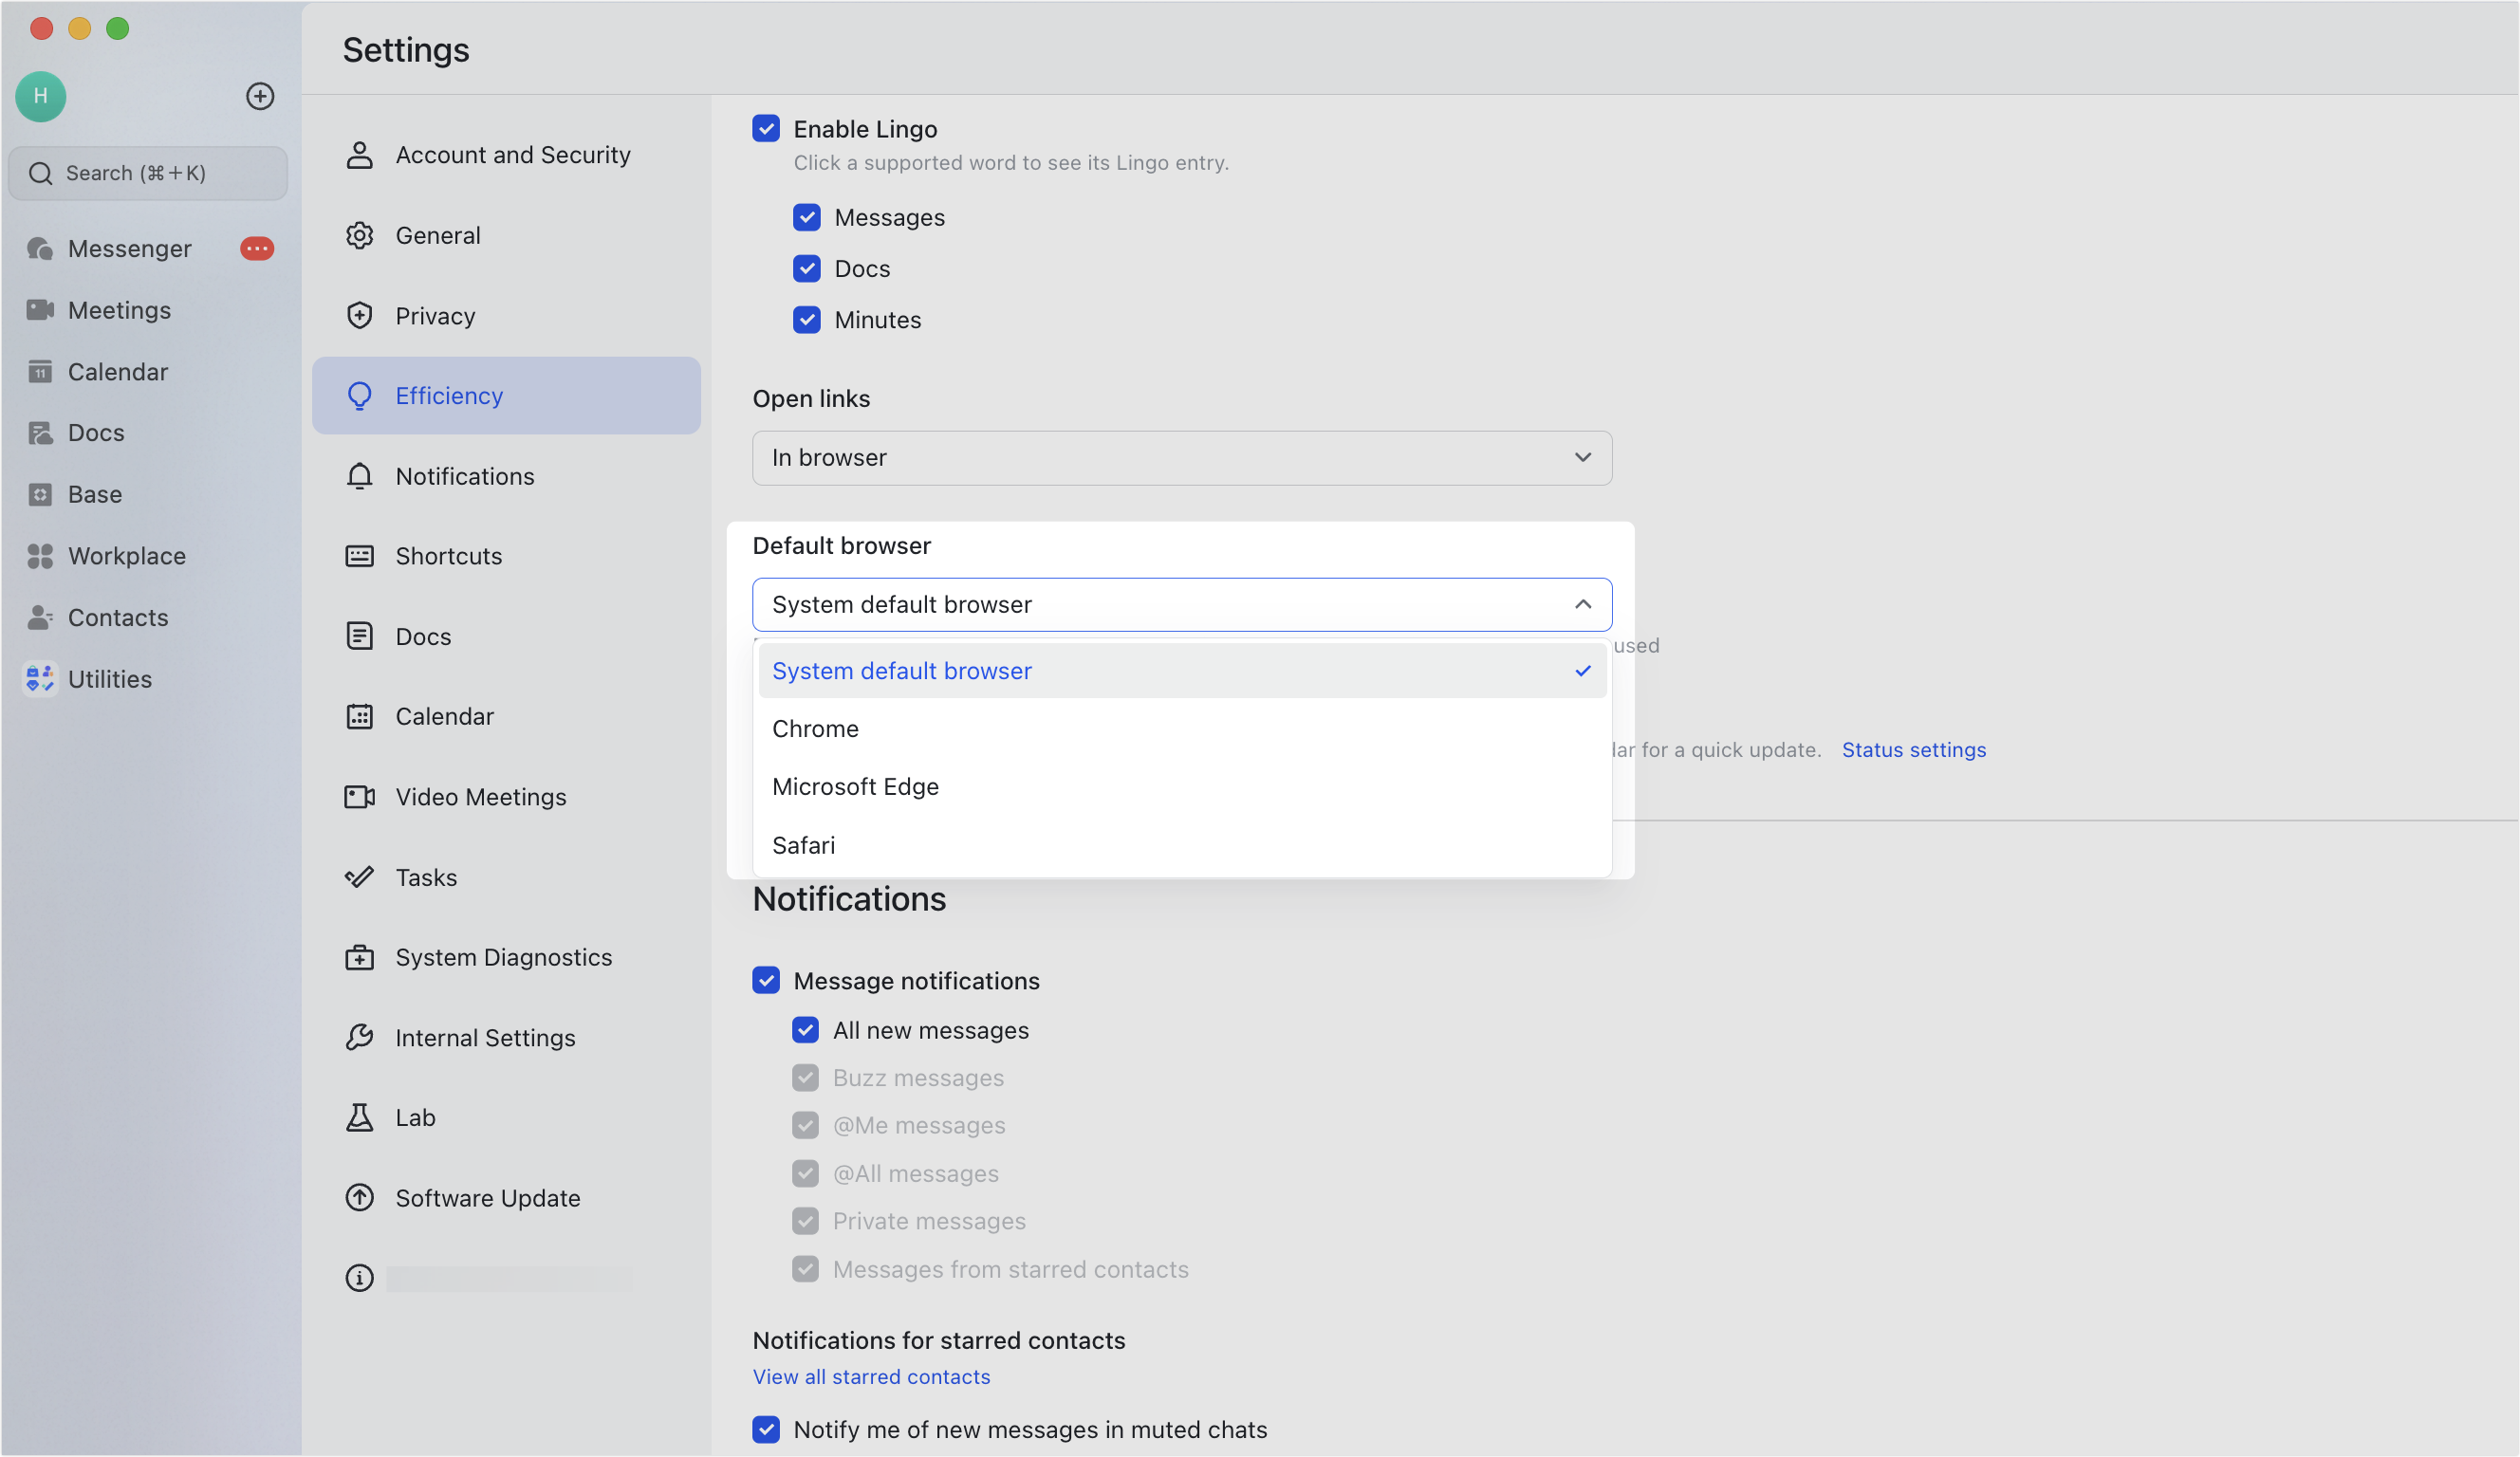Screen dimensions: 2520x1457
Task: Toggle the All new messages checkbox
Action: click(x=806, y=1030)
